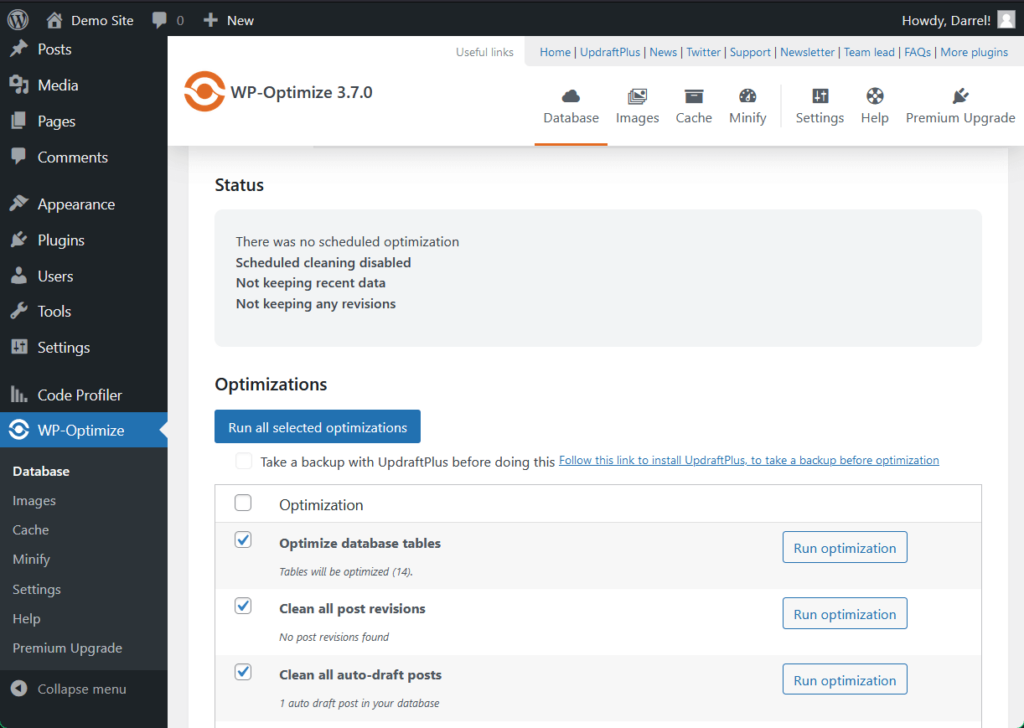
Task: Open the Demo Site home icon
Action: [54, 20]
